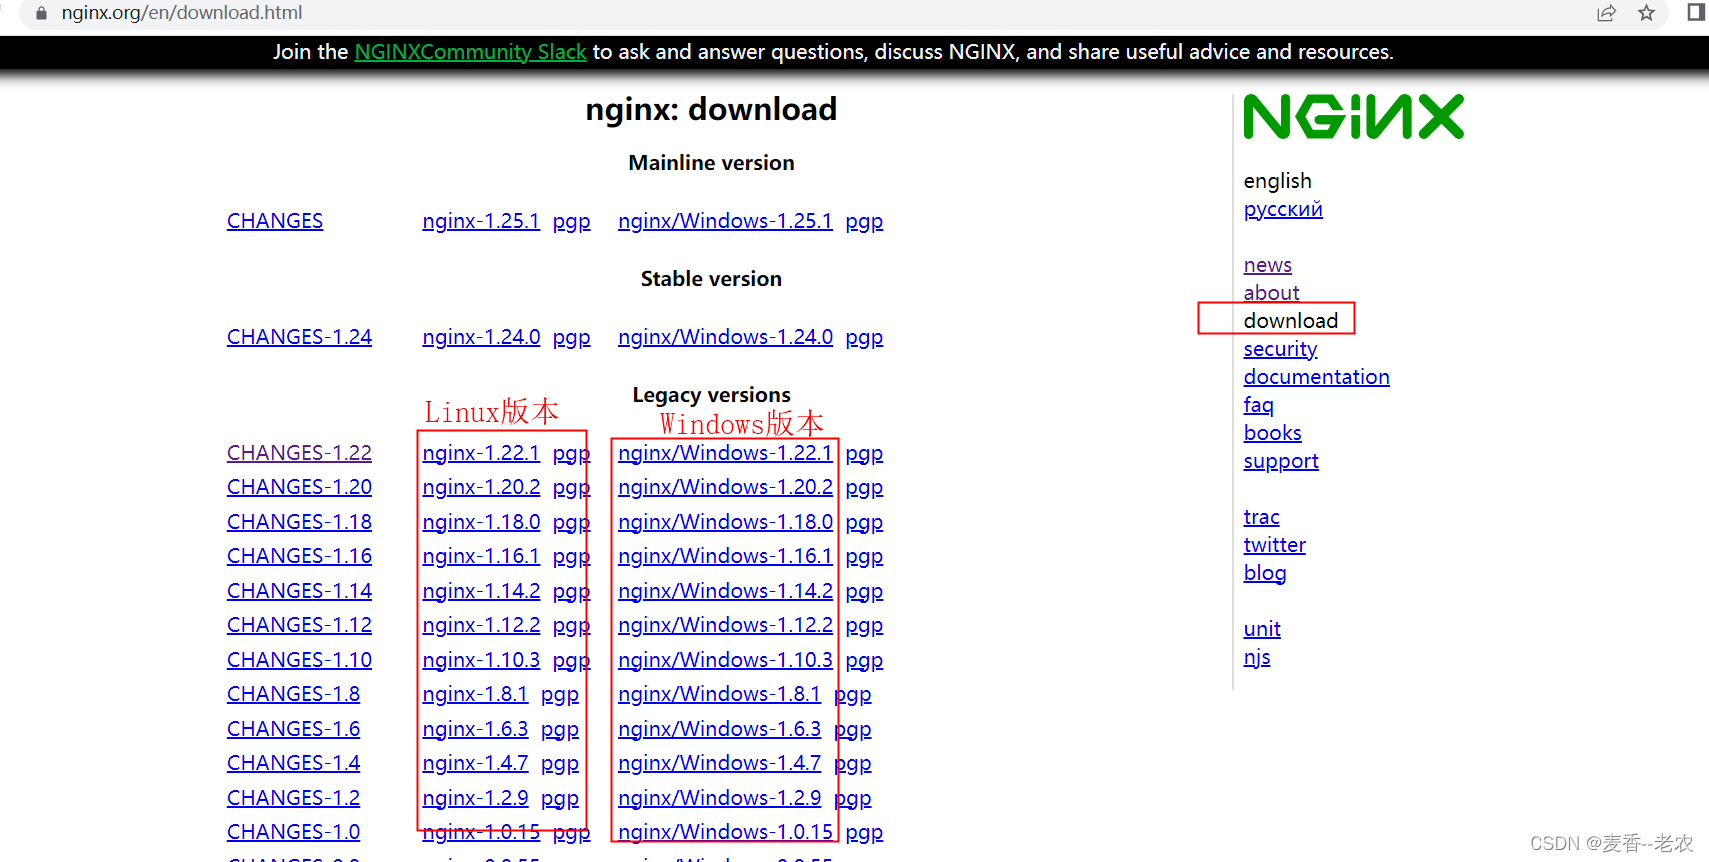Download nginx/Windows-1.8.1
Image resolution: width=1709 pixels, height=862 pixels.
719,694
